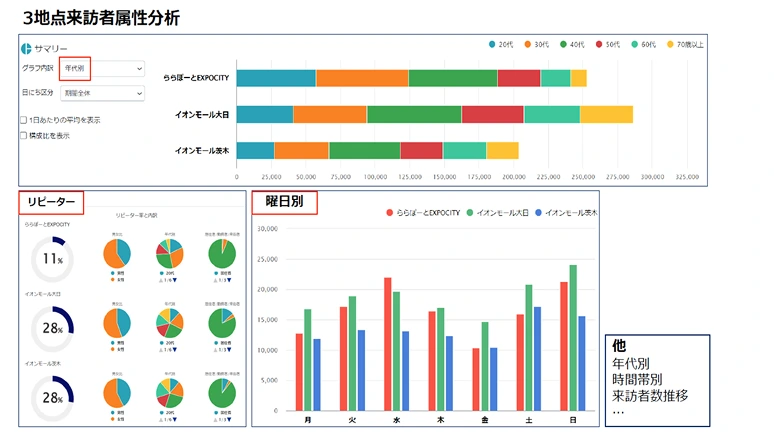The image size is (774, 433).
Task: Tick the 構成比を表示 checkbox
Action: point(23,135)
